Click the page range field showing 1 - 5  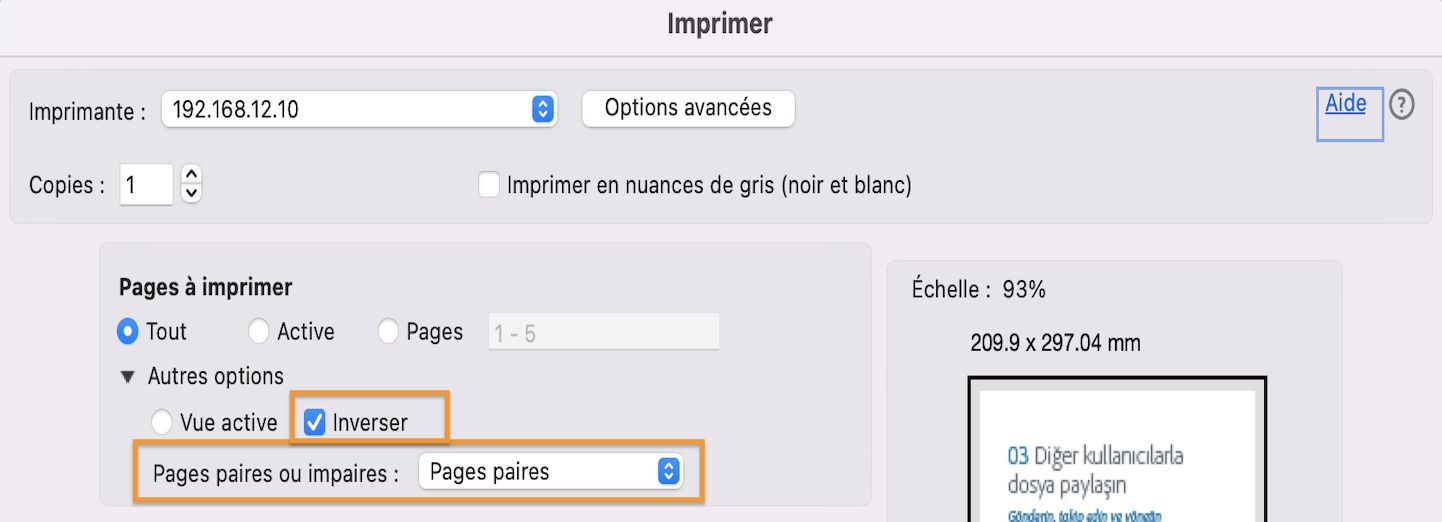603,332
